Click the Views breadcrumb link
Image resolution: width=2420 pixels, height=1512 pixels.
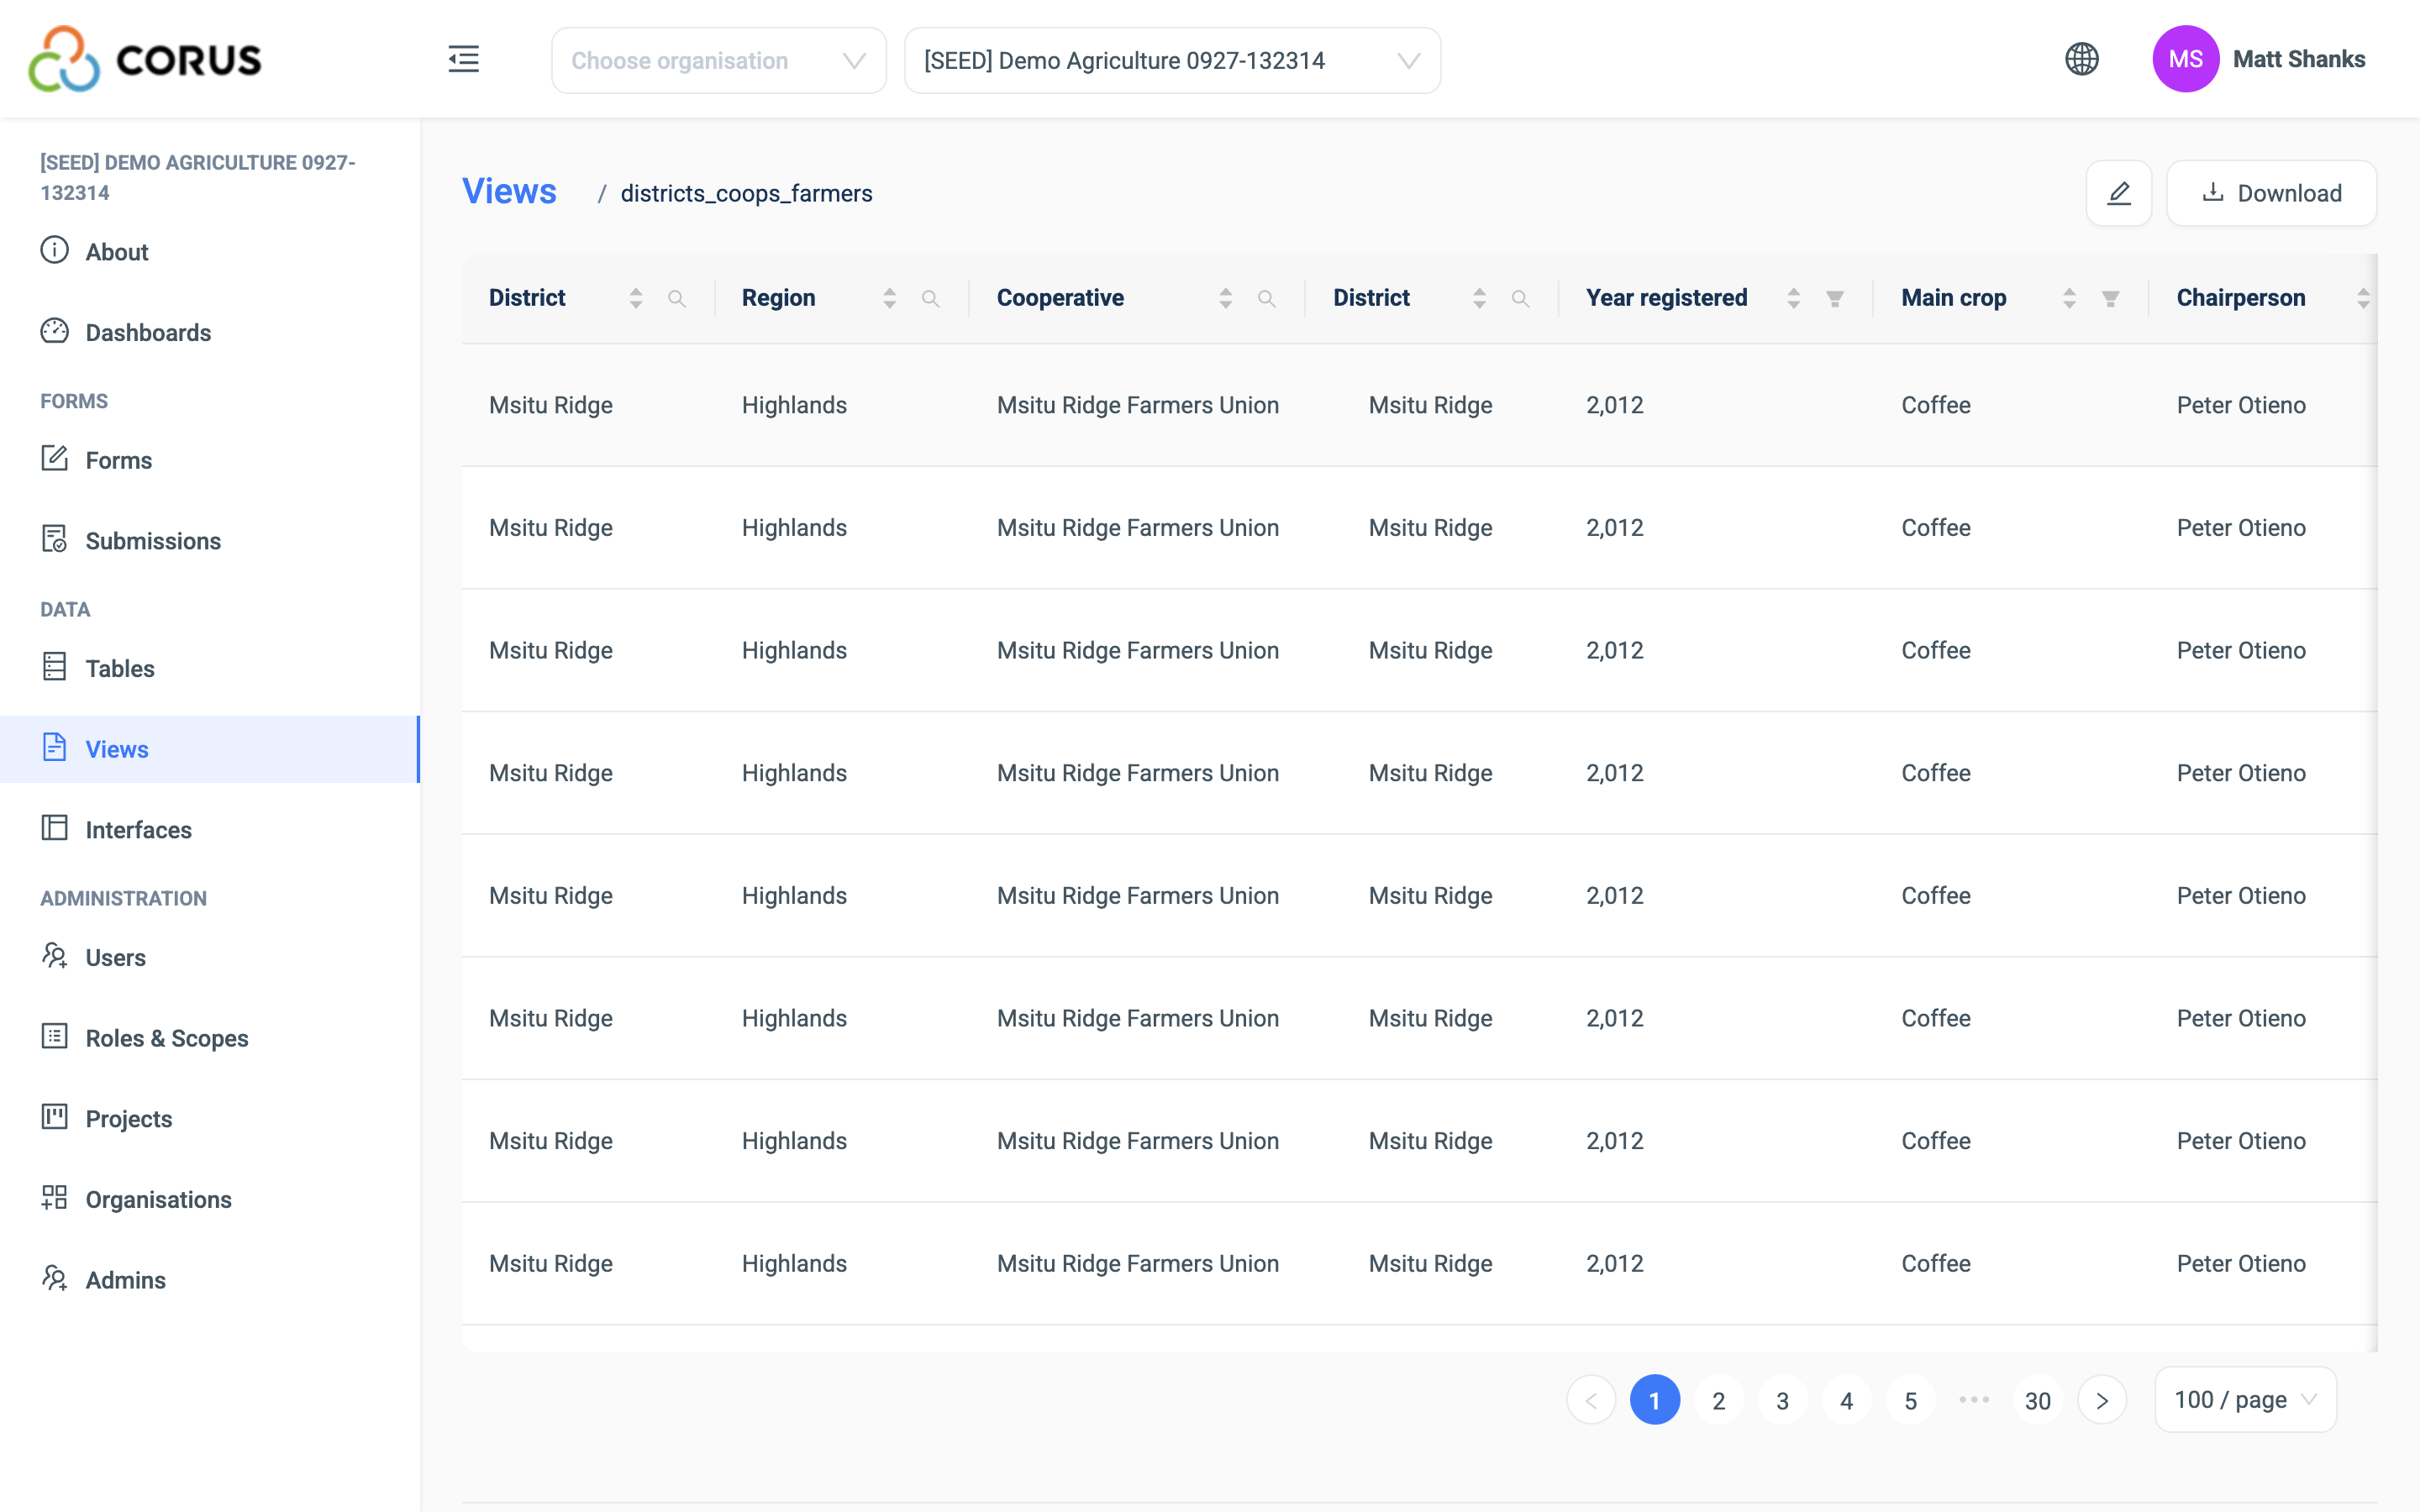[x=509, y=192]
